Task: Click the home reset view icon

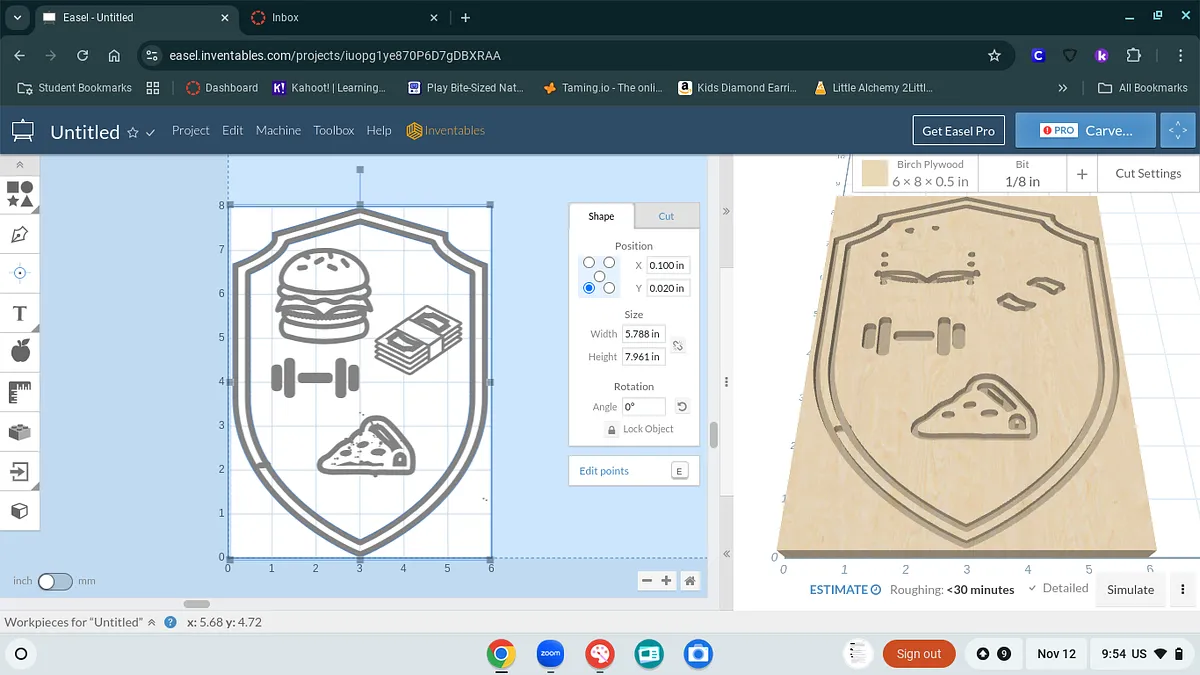Action: pos(690,581)
